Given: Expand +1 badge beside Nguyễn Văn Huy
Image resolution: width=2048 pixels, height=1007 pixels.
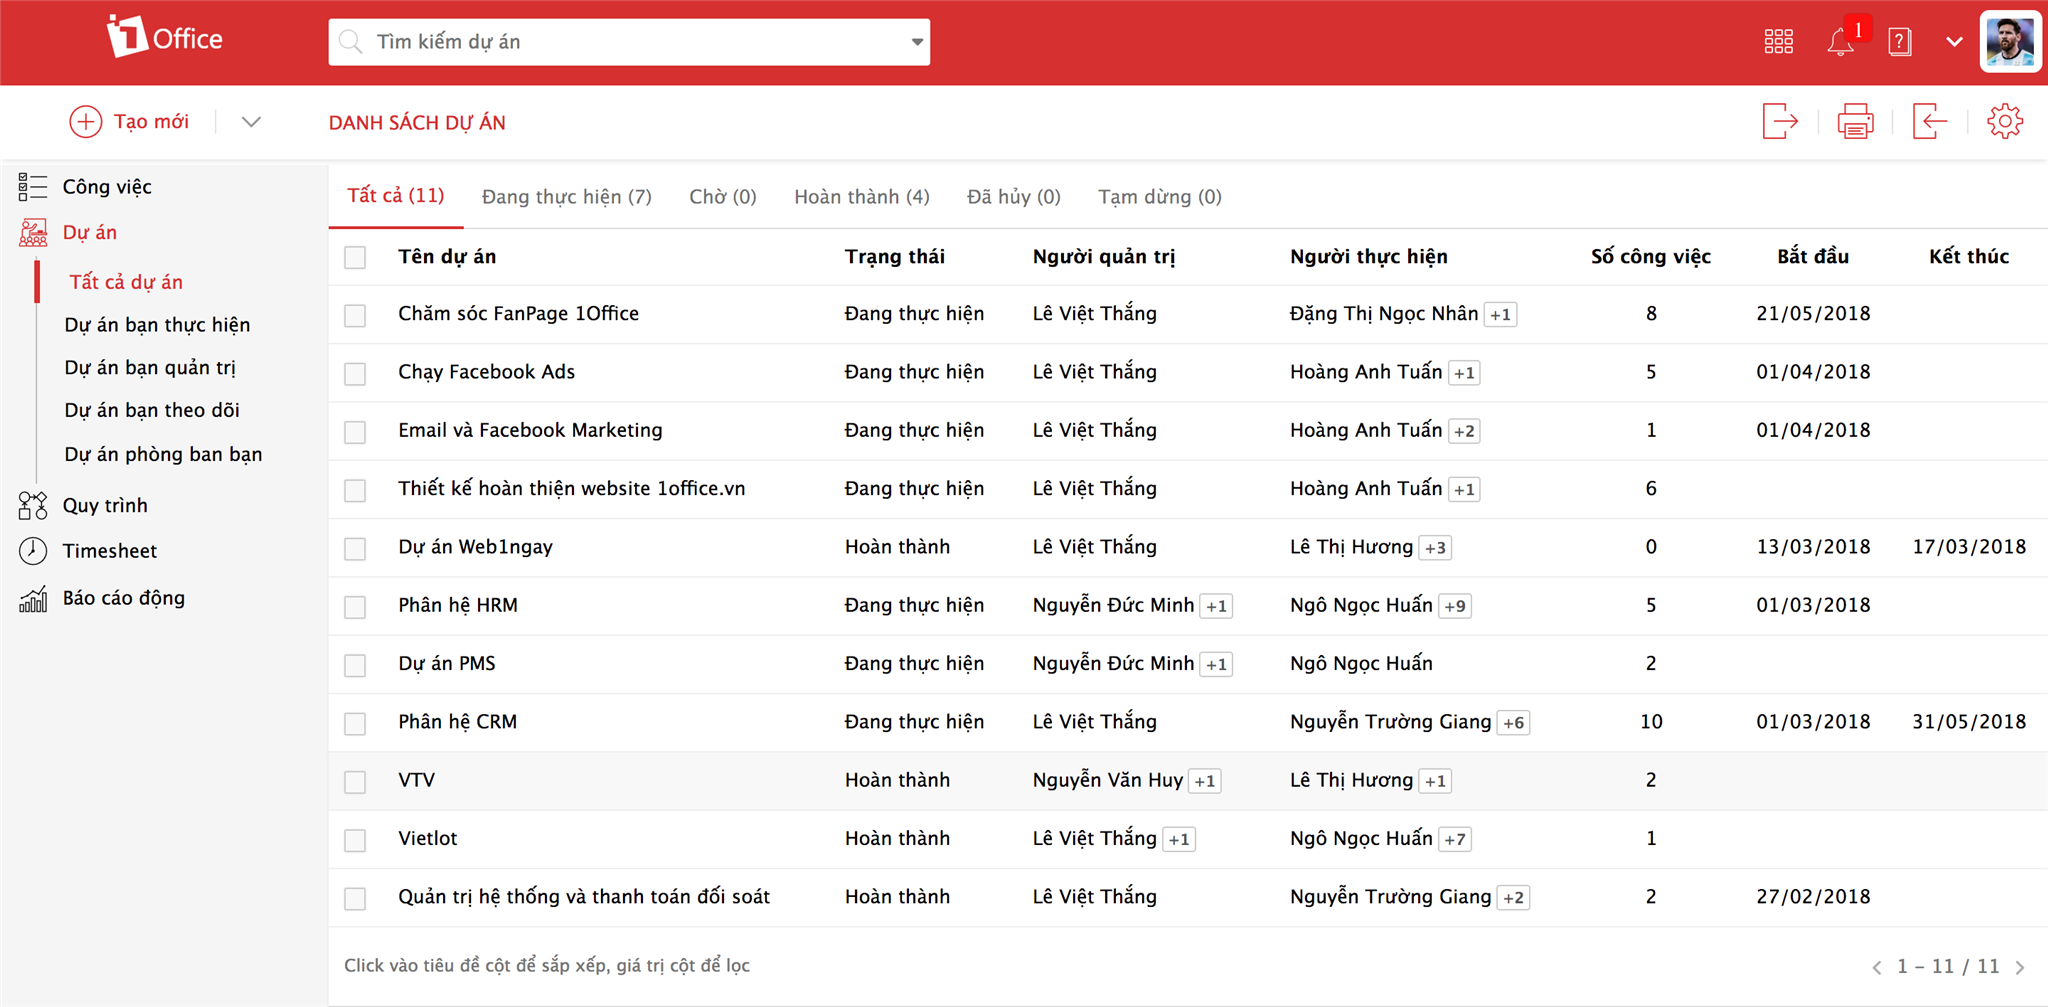Looking at the screenshot, I should pos(1205,781).
